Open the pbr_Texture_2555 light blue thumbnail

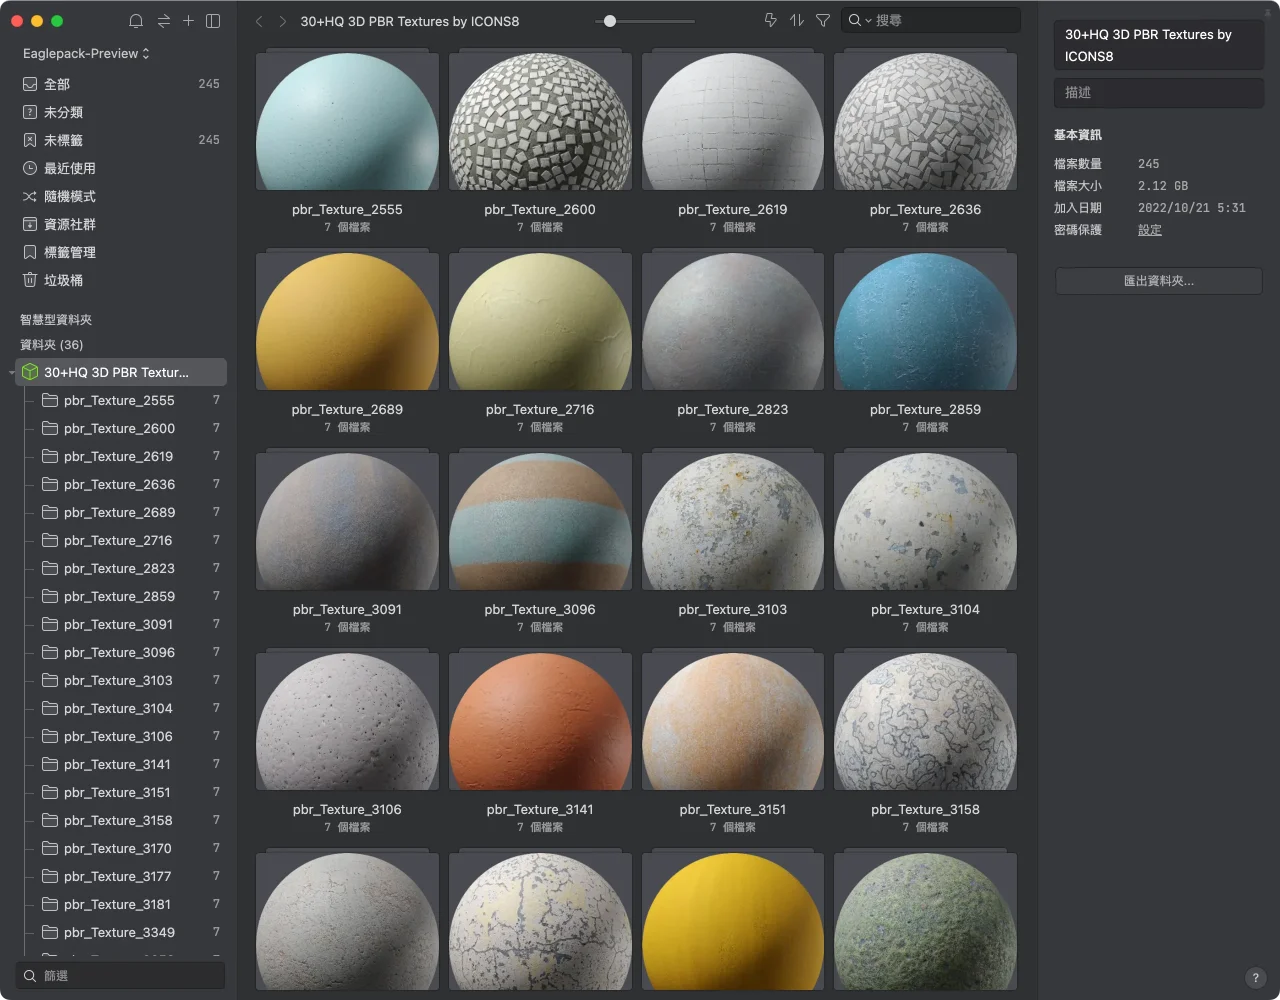coord(347,121)
